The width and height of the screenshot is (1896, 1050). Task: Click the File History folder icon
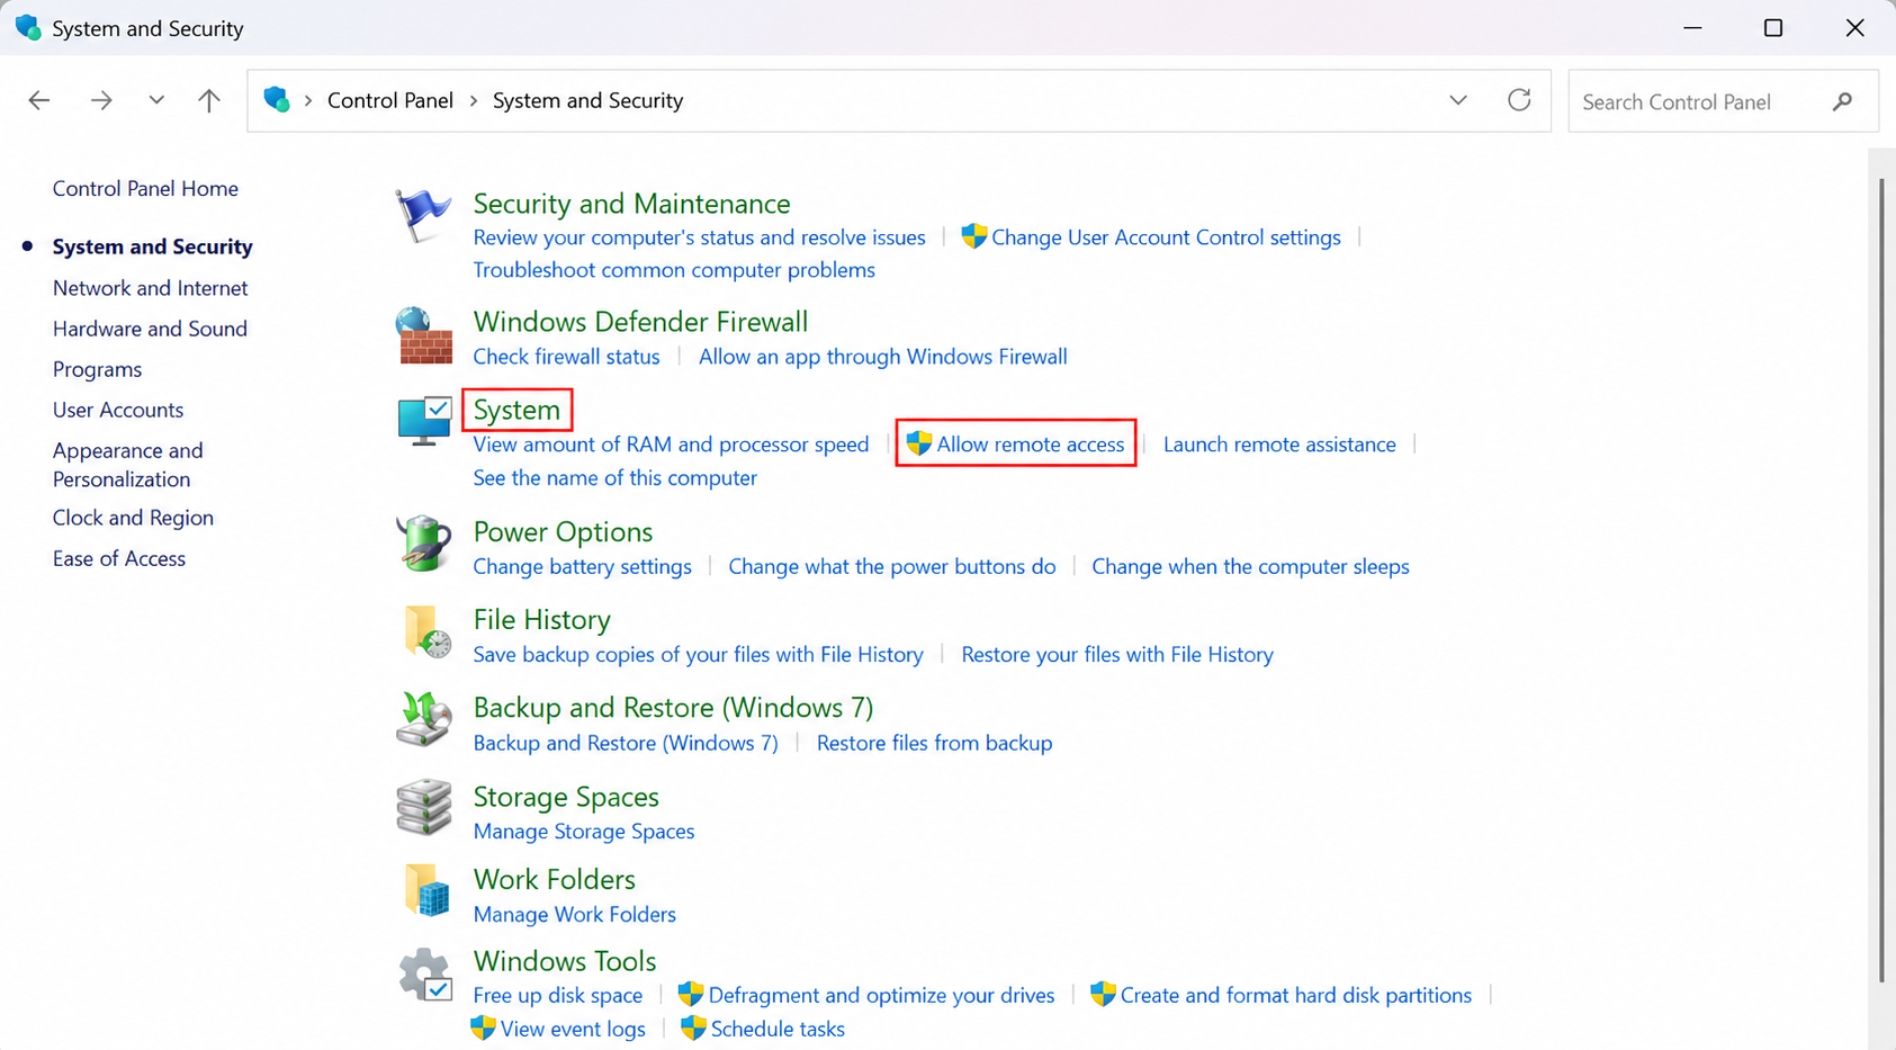(x=427, y=631)
